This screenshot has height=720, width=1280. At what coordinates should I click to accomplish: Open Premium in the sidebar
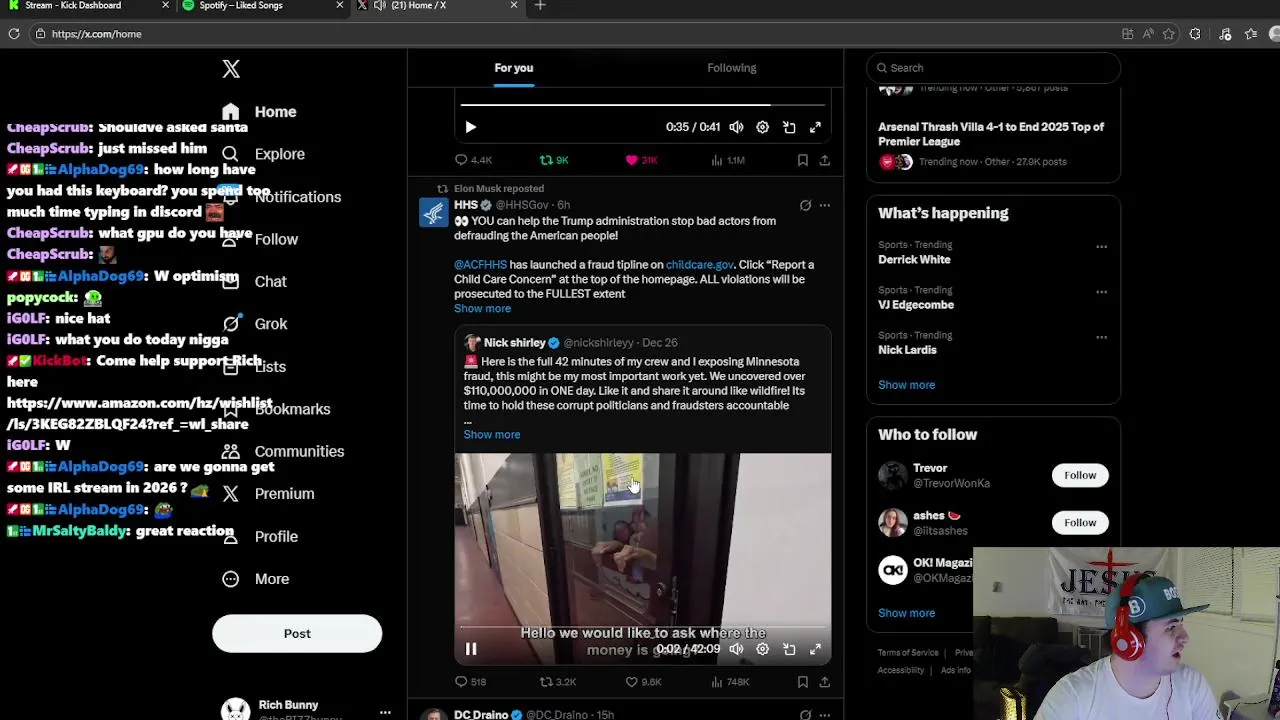tap(268, 494)
